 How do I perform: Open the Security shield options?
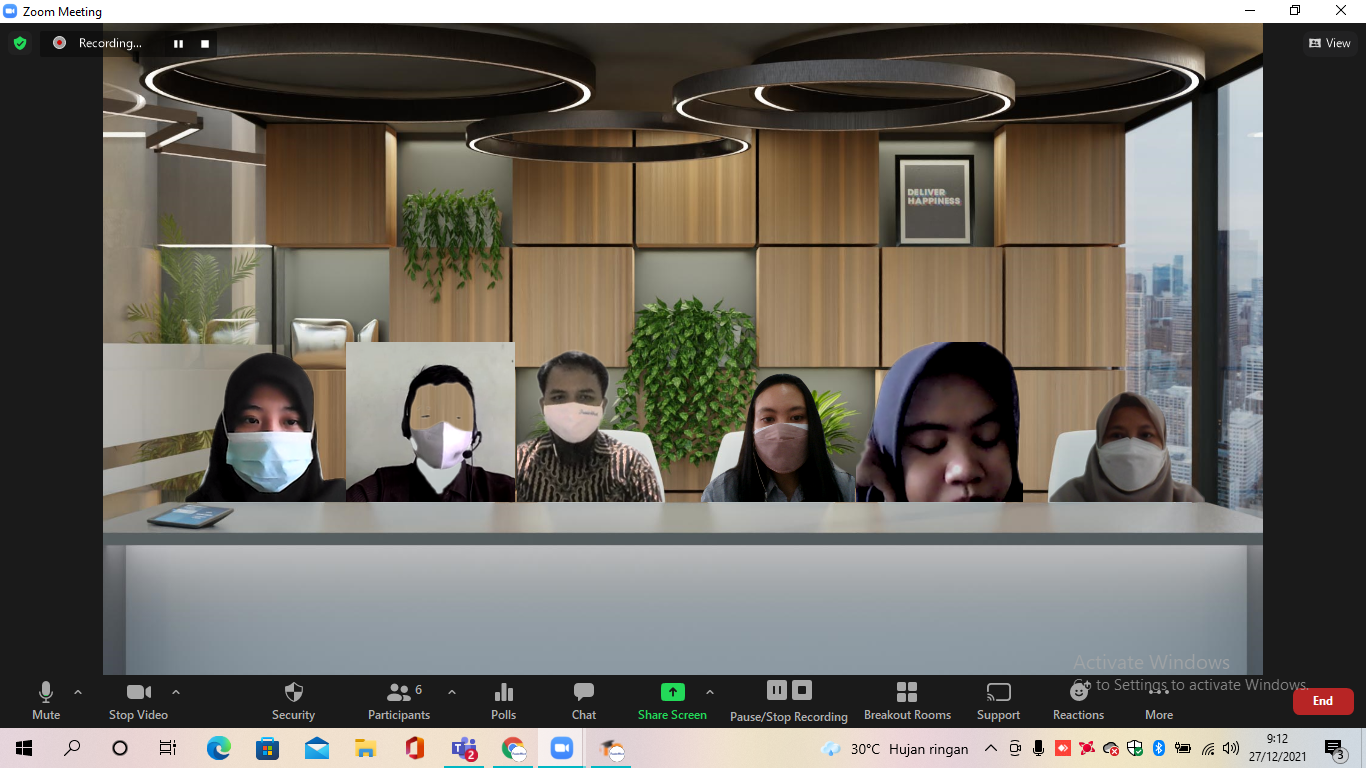point(293,700)
